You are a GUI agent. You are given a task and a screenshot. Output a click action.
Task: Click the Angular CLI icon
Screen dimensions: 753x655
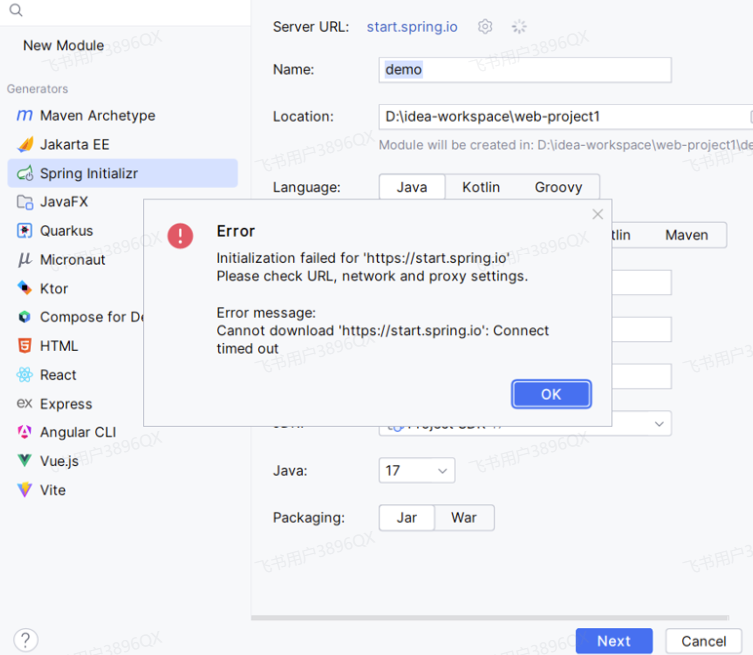tap(24, 432)
